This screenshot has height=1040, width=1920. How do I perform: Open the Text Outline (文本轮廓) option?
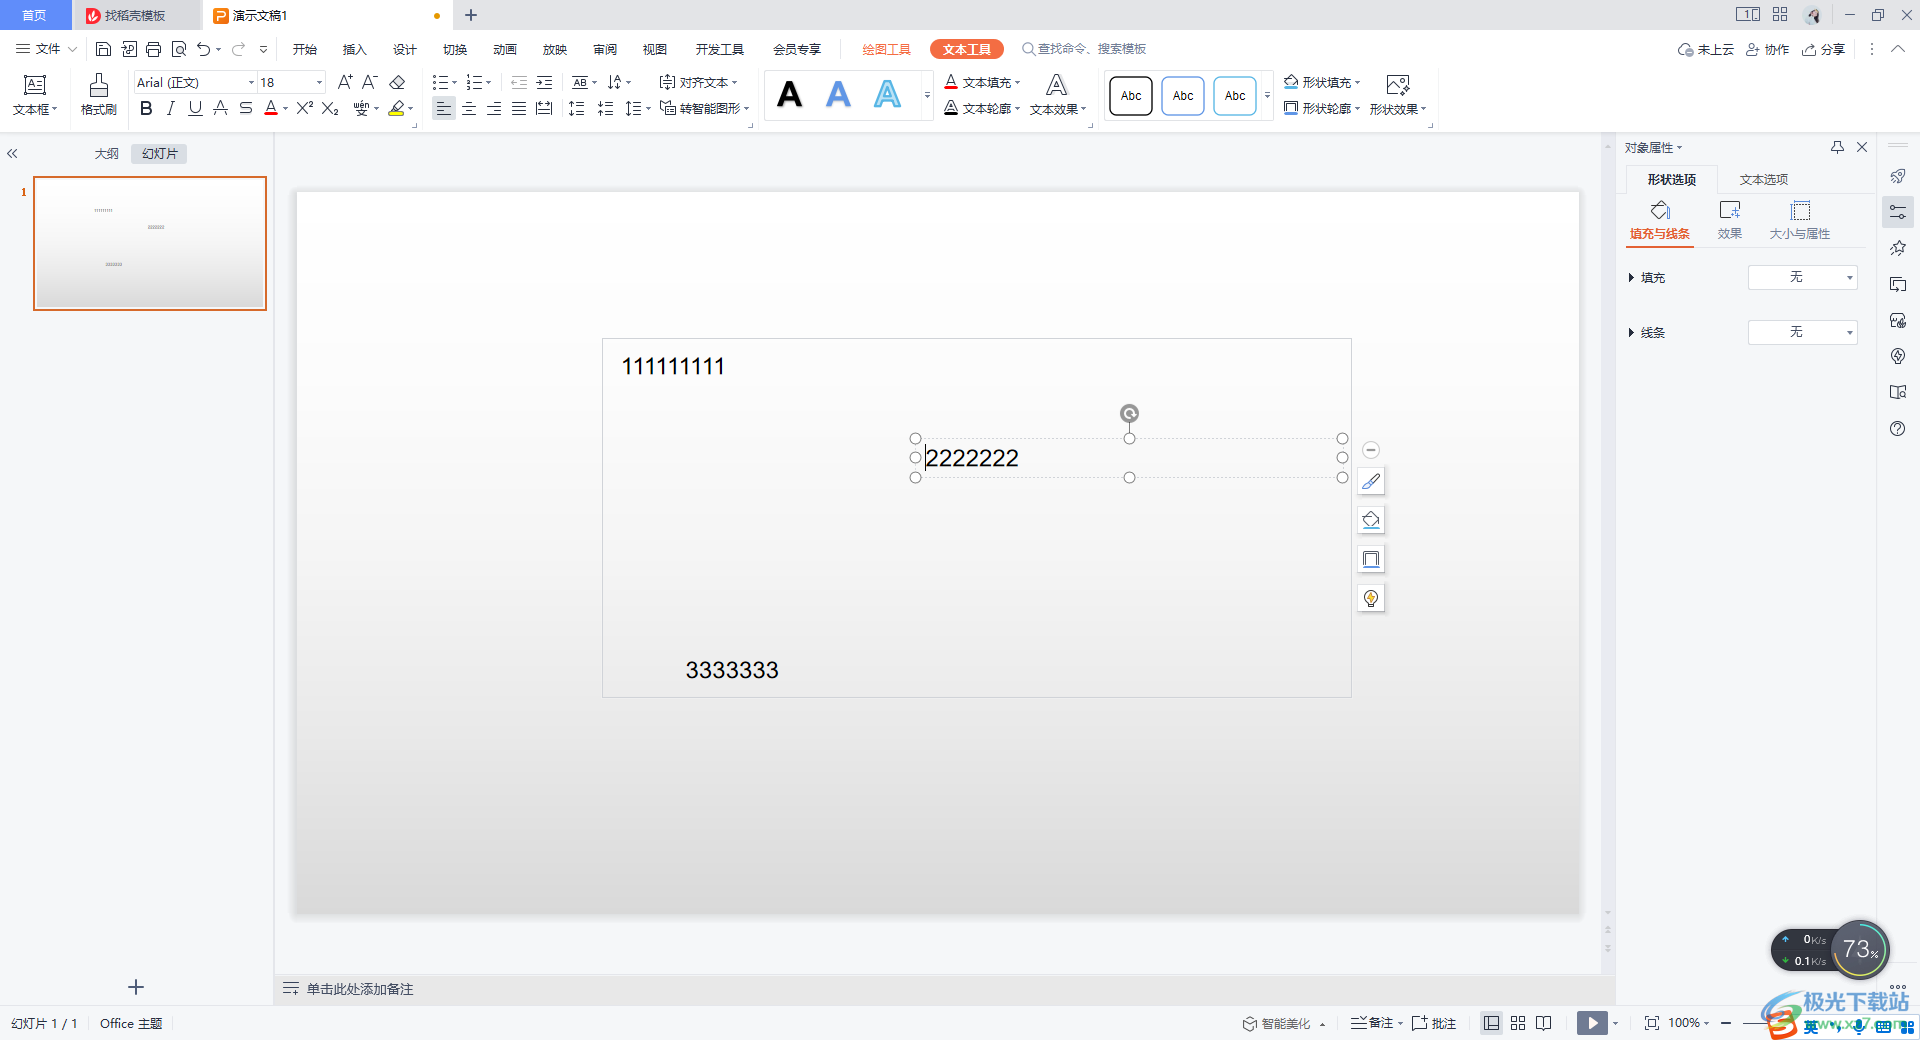point(982,108)
